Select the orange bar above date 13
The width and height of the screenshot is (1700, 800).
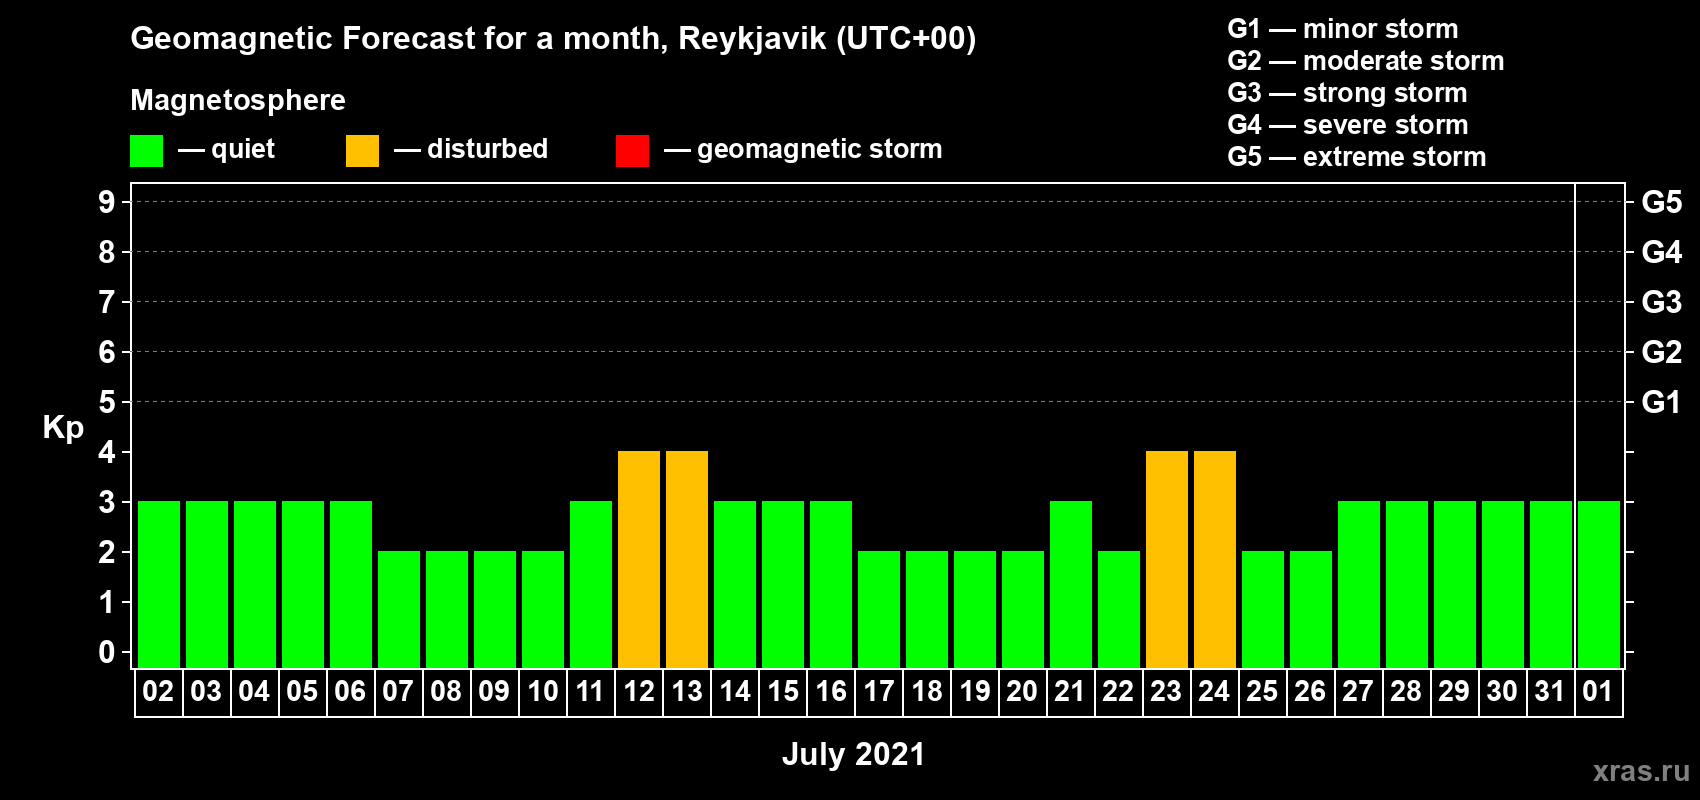pos(687,559)
